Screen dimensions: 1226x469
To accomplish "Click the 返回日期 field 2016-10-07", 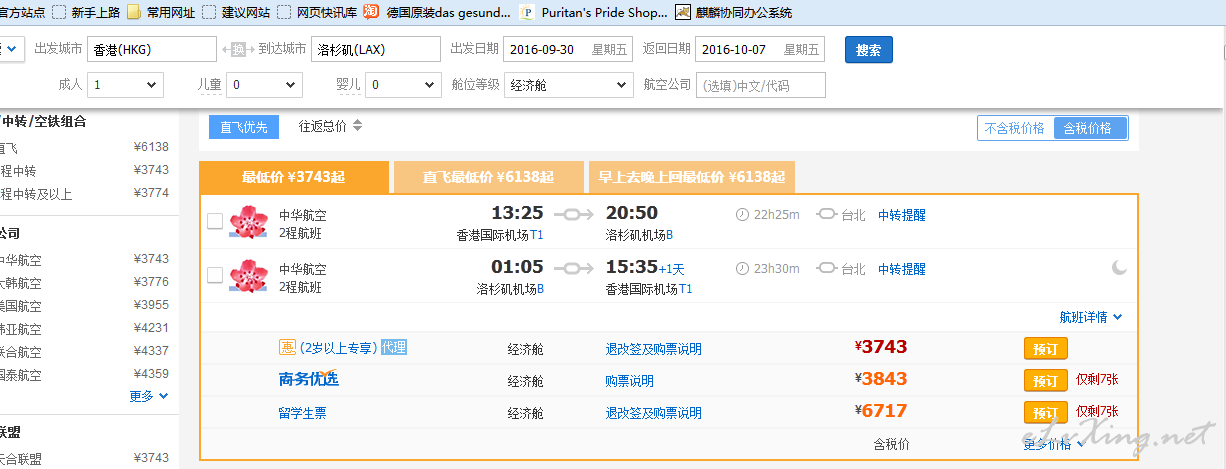I will pos(761,49).
